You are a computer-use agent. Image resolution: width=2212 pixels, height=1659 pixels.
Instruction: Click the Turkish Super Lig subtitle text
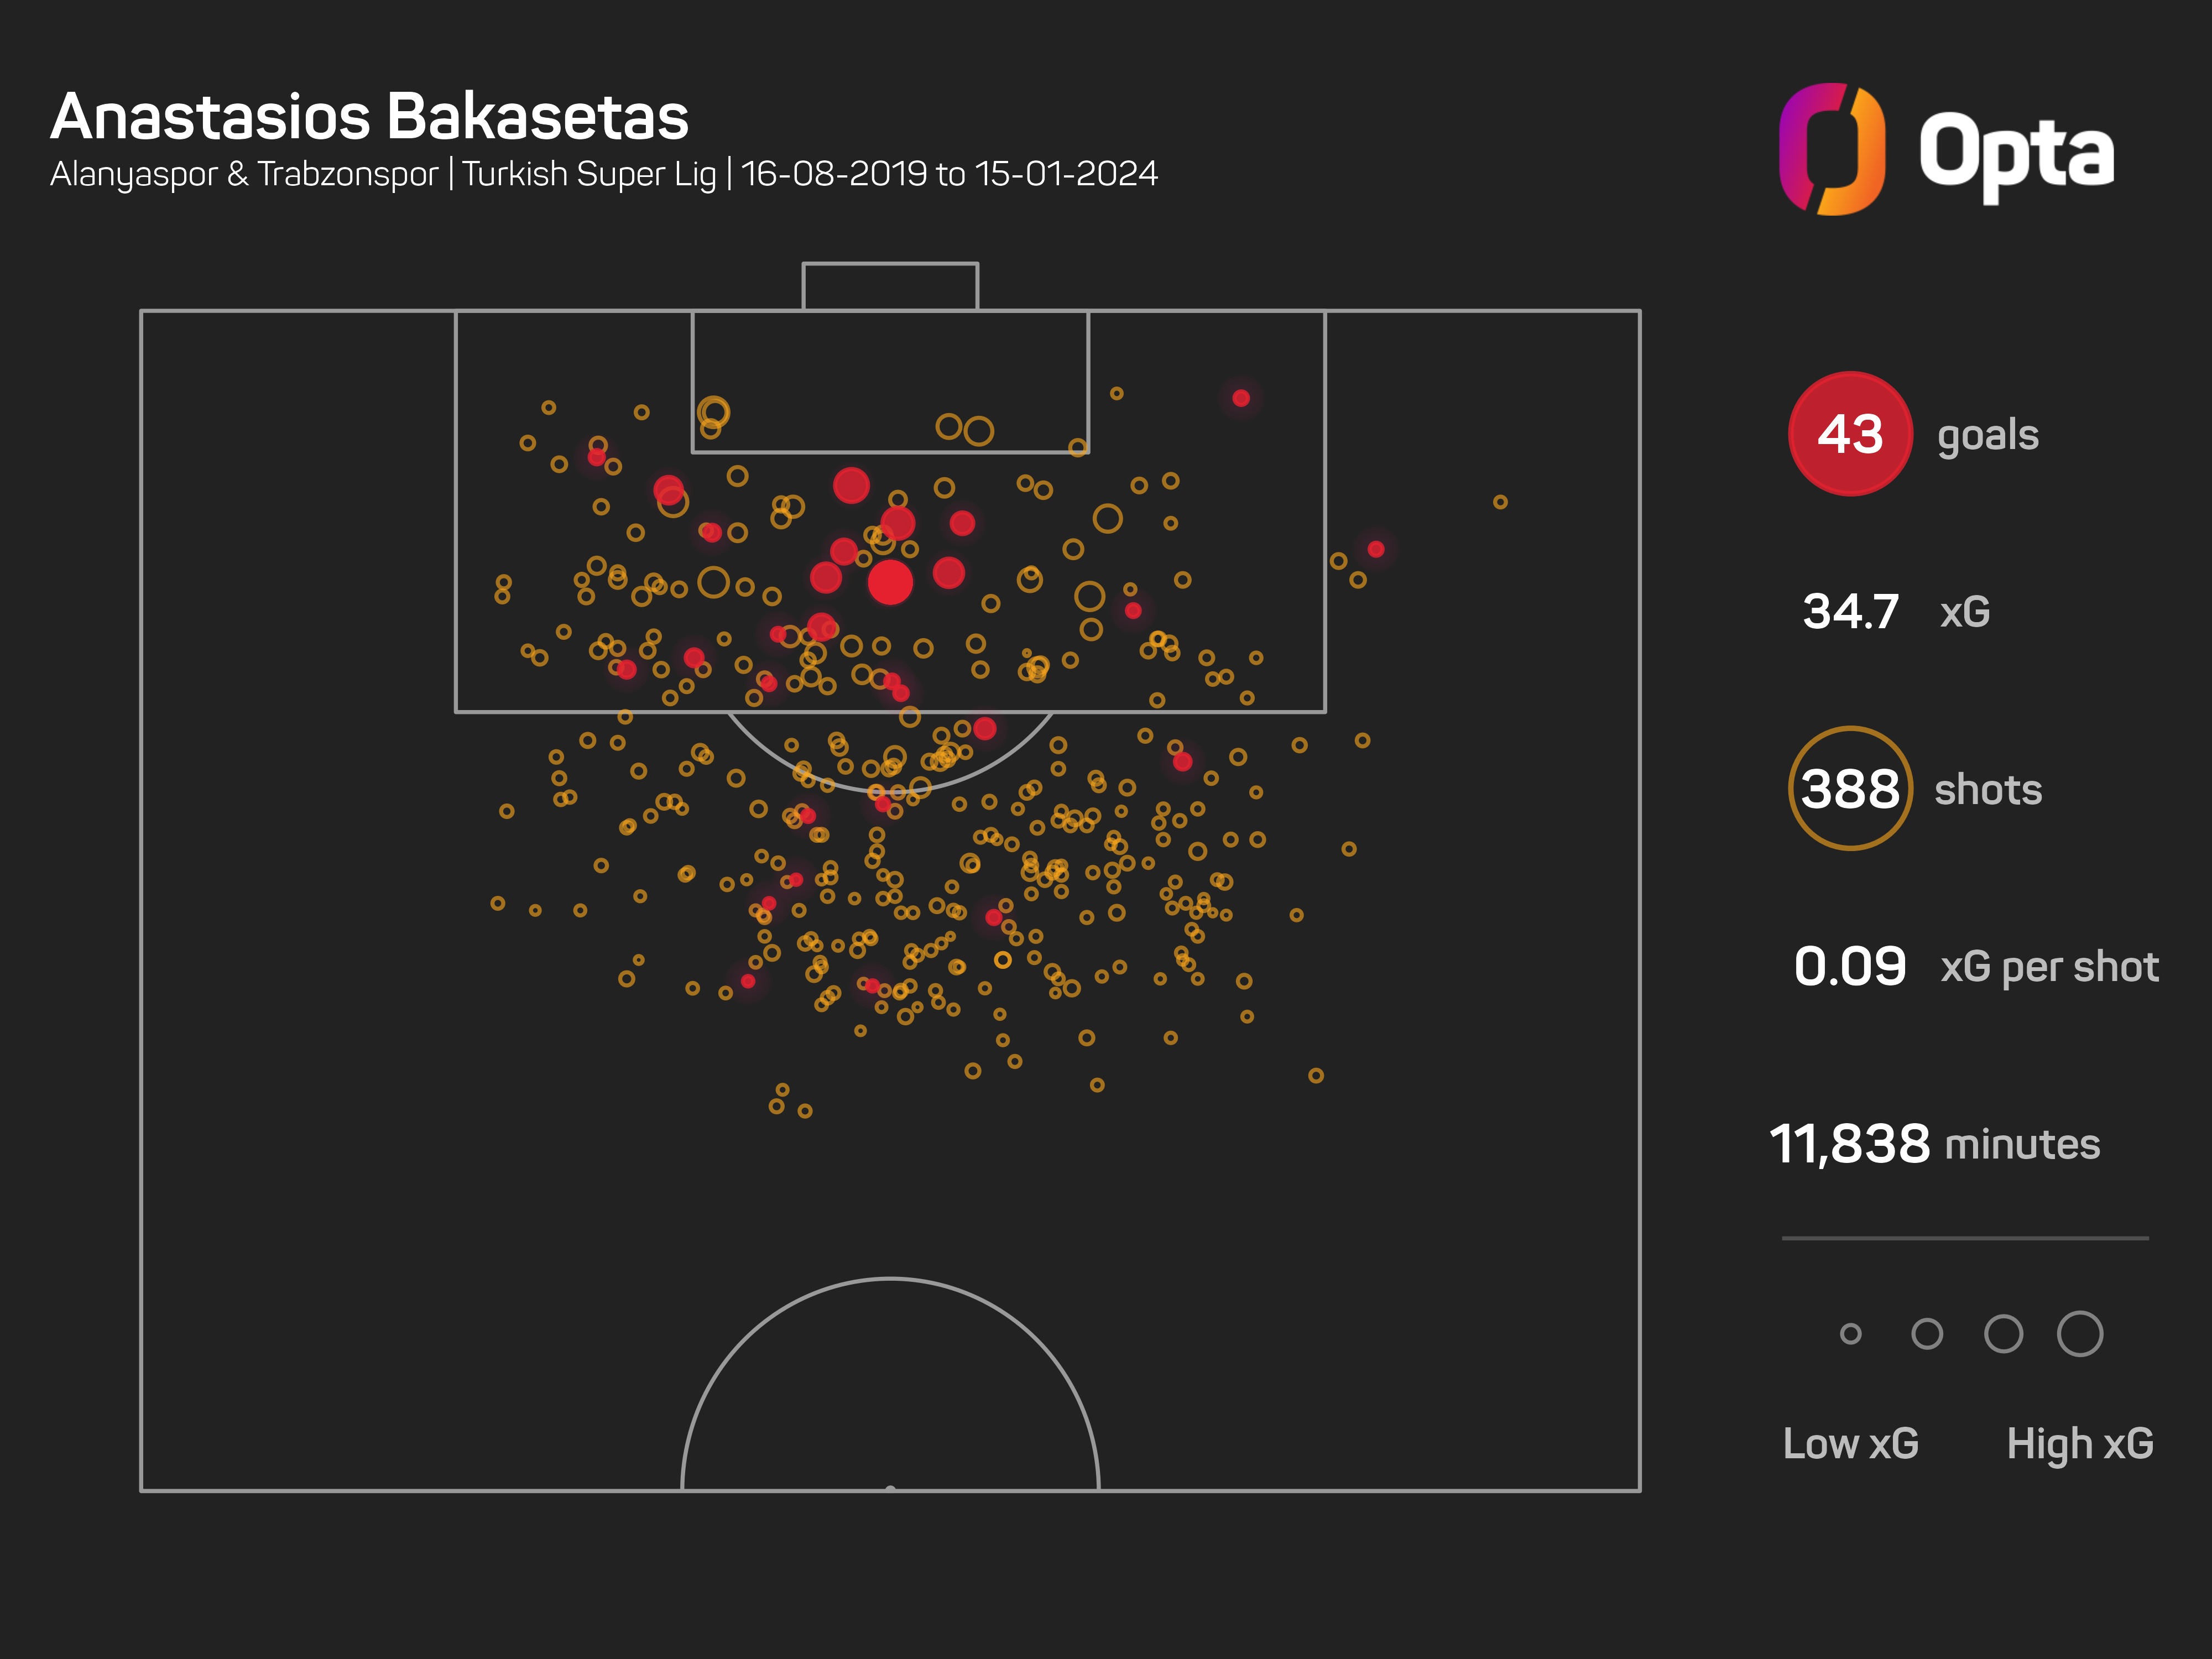pos(589,175)
